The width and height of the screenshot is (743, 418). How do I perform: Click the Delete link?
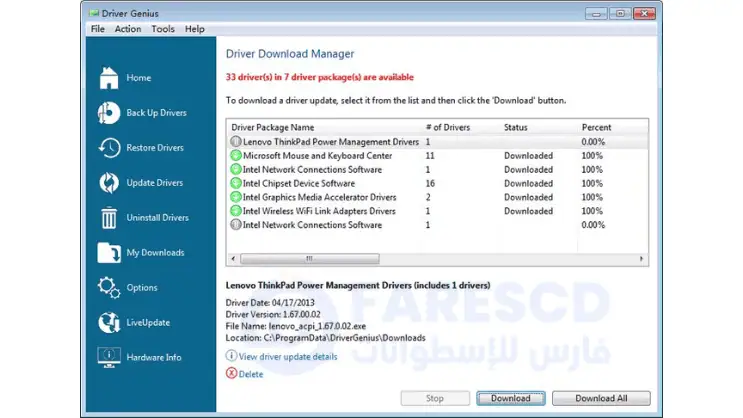251,374
